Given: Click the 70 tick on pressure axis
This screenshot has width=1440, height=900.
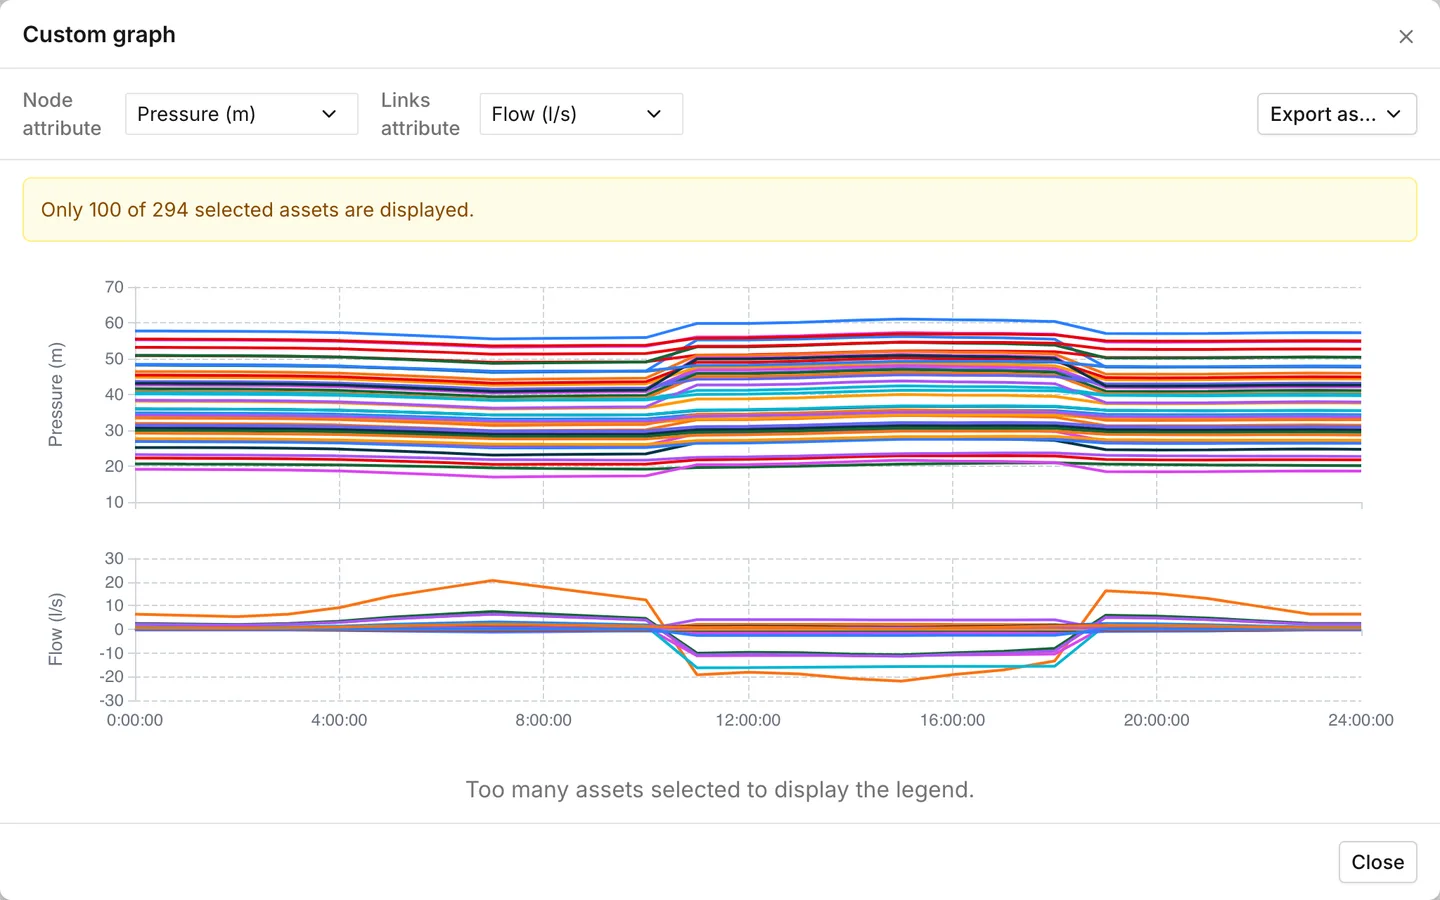Looking at the screenshot, I should point(114,287).
